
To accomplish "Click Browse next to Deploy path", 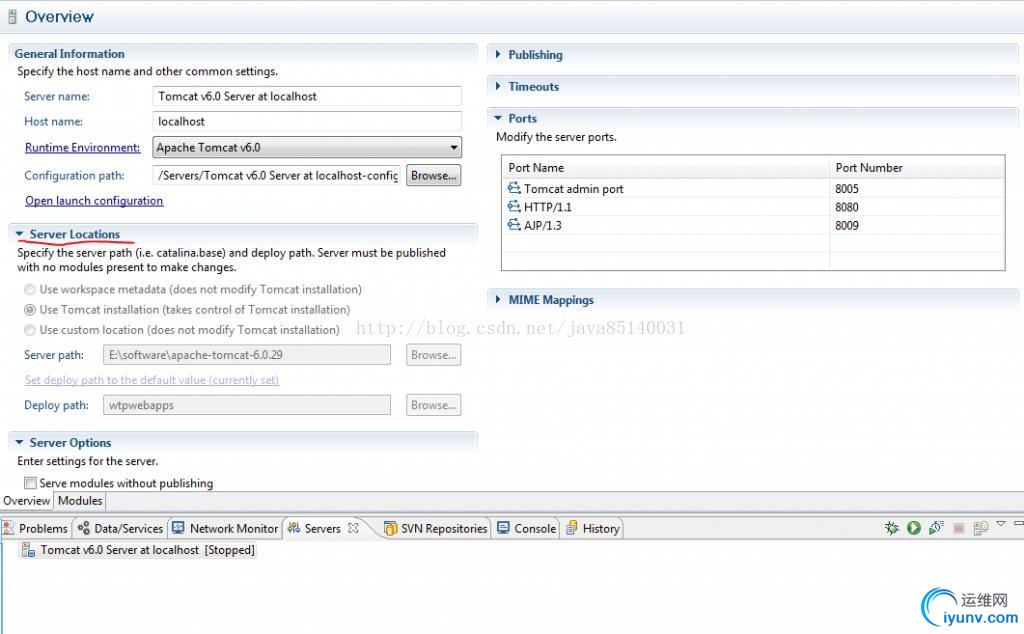I will [434, 405].
